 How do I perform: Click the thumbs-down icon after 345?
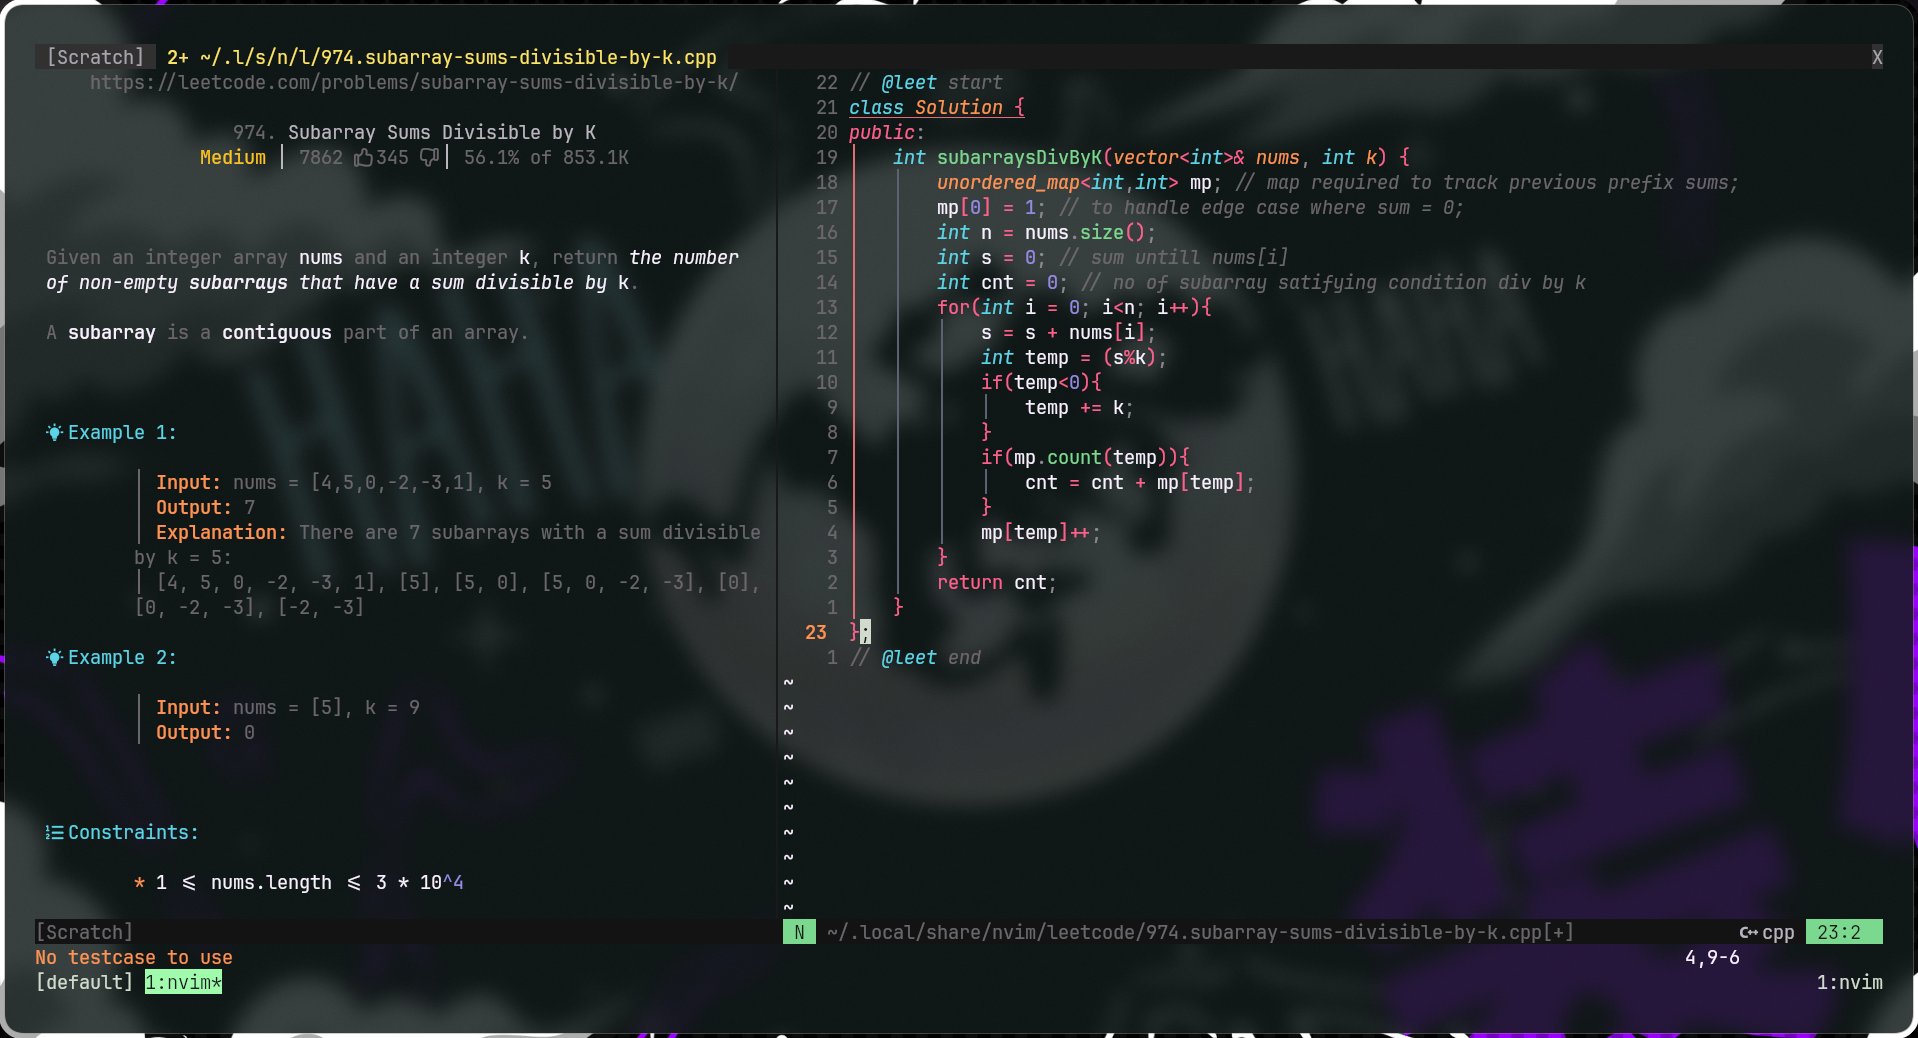[429, 158]
